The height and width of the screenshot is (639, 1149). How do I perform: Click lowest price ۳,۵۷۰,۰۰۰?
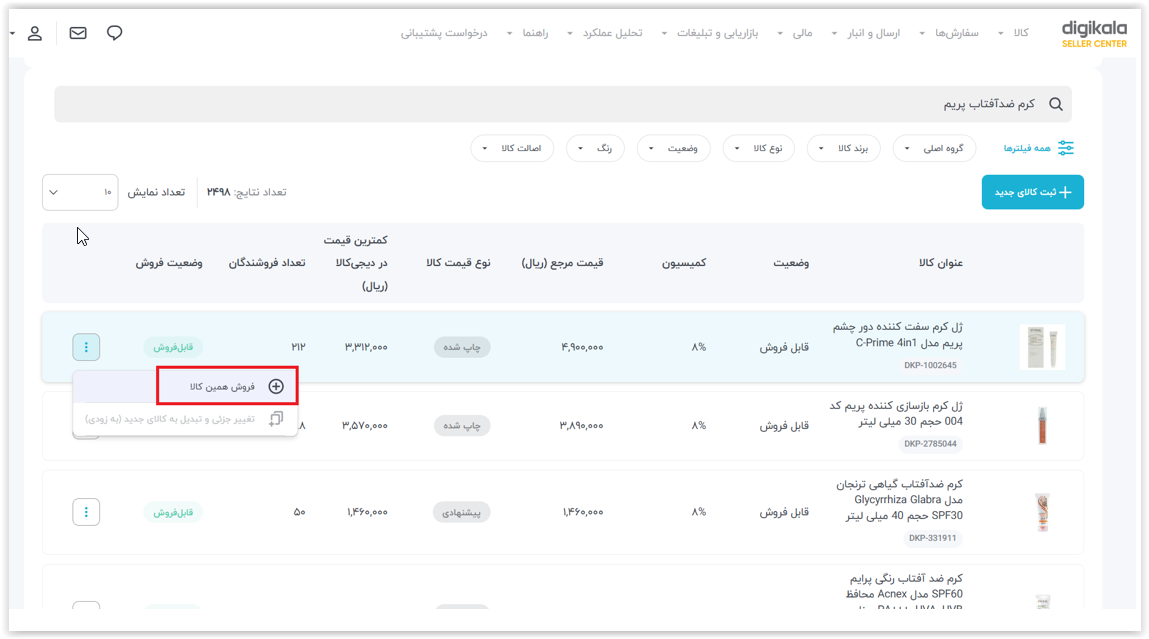pyautogui.click(x=365, y=425)
